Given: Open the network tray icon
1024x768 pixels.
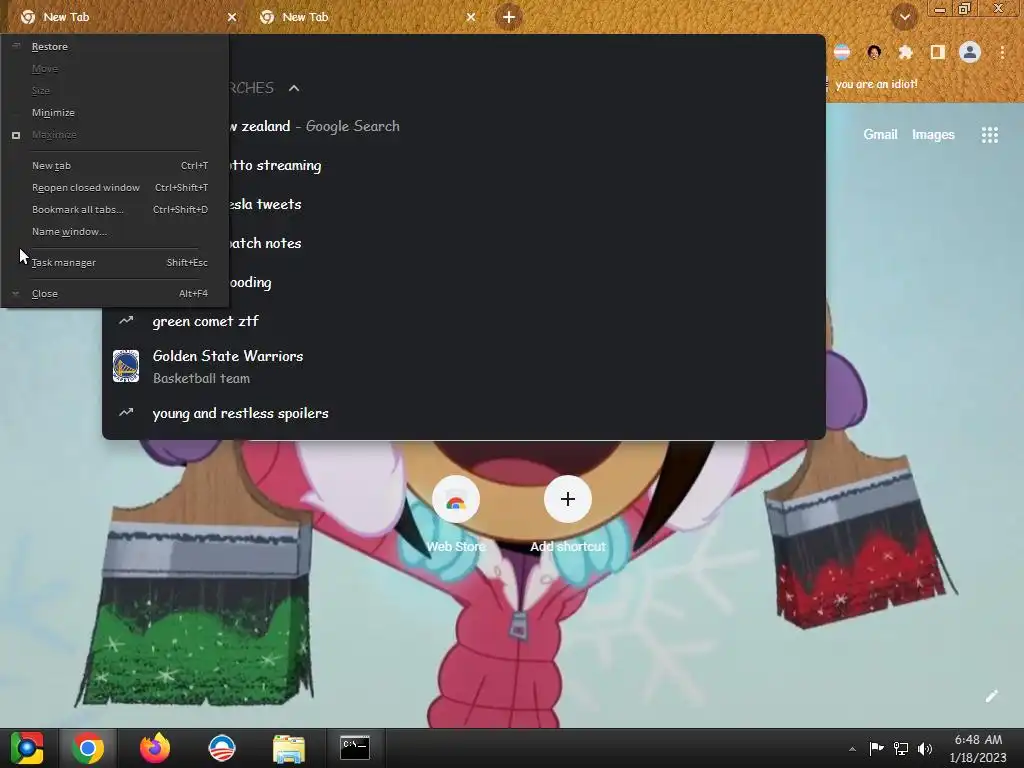Looking at the screenshot, I should [x=901, y=748].
